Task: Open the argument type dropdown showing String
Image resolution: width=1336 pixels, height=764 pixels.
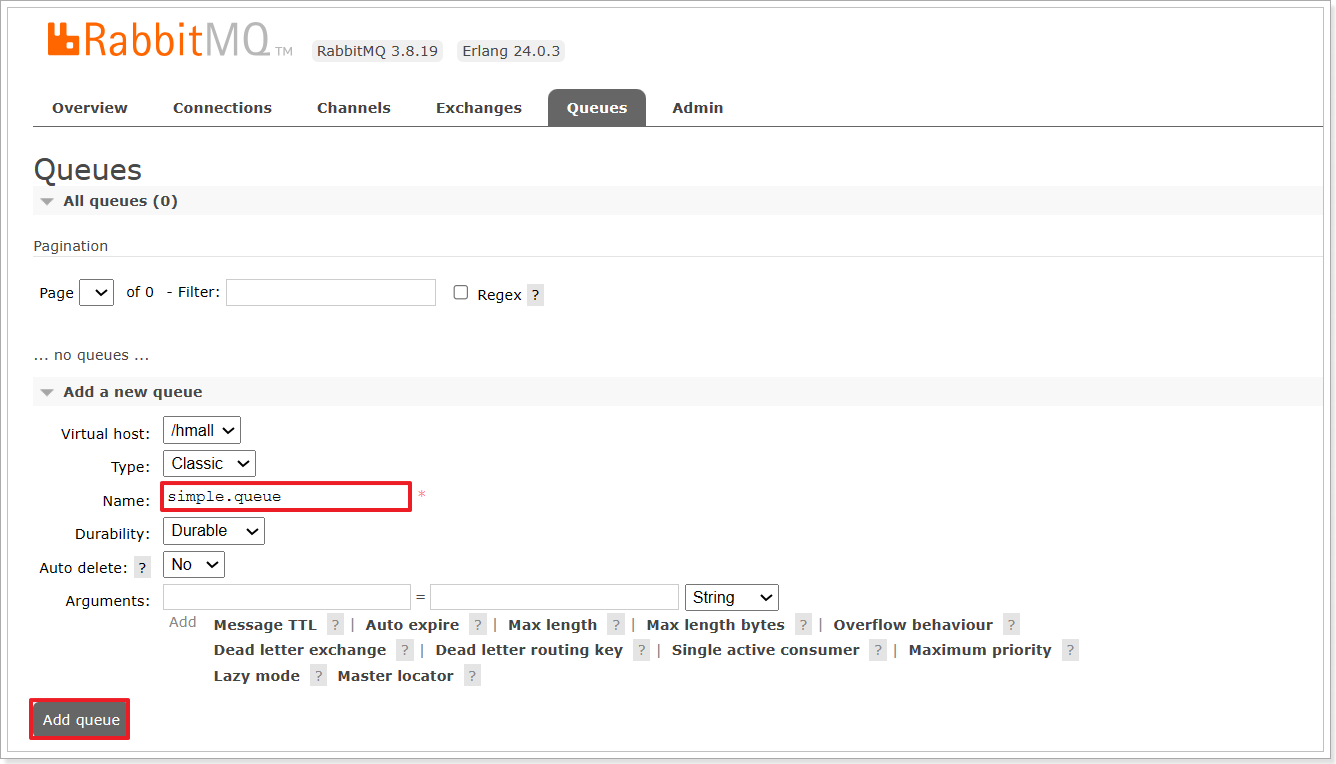Action: click(732, 598)
